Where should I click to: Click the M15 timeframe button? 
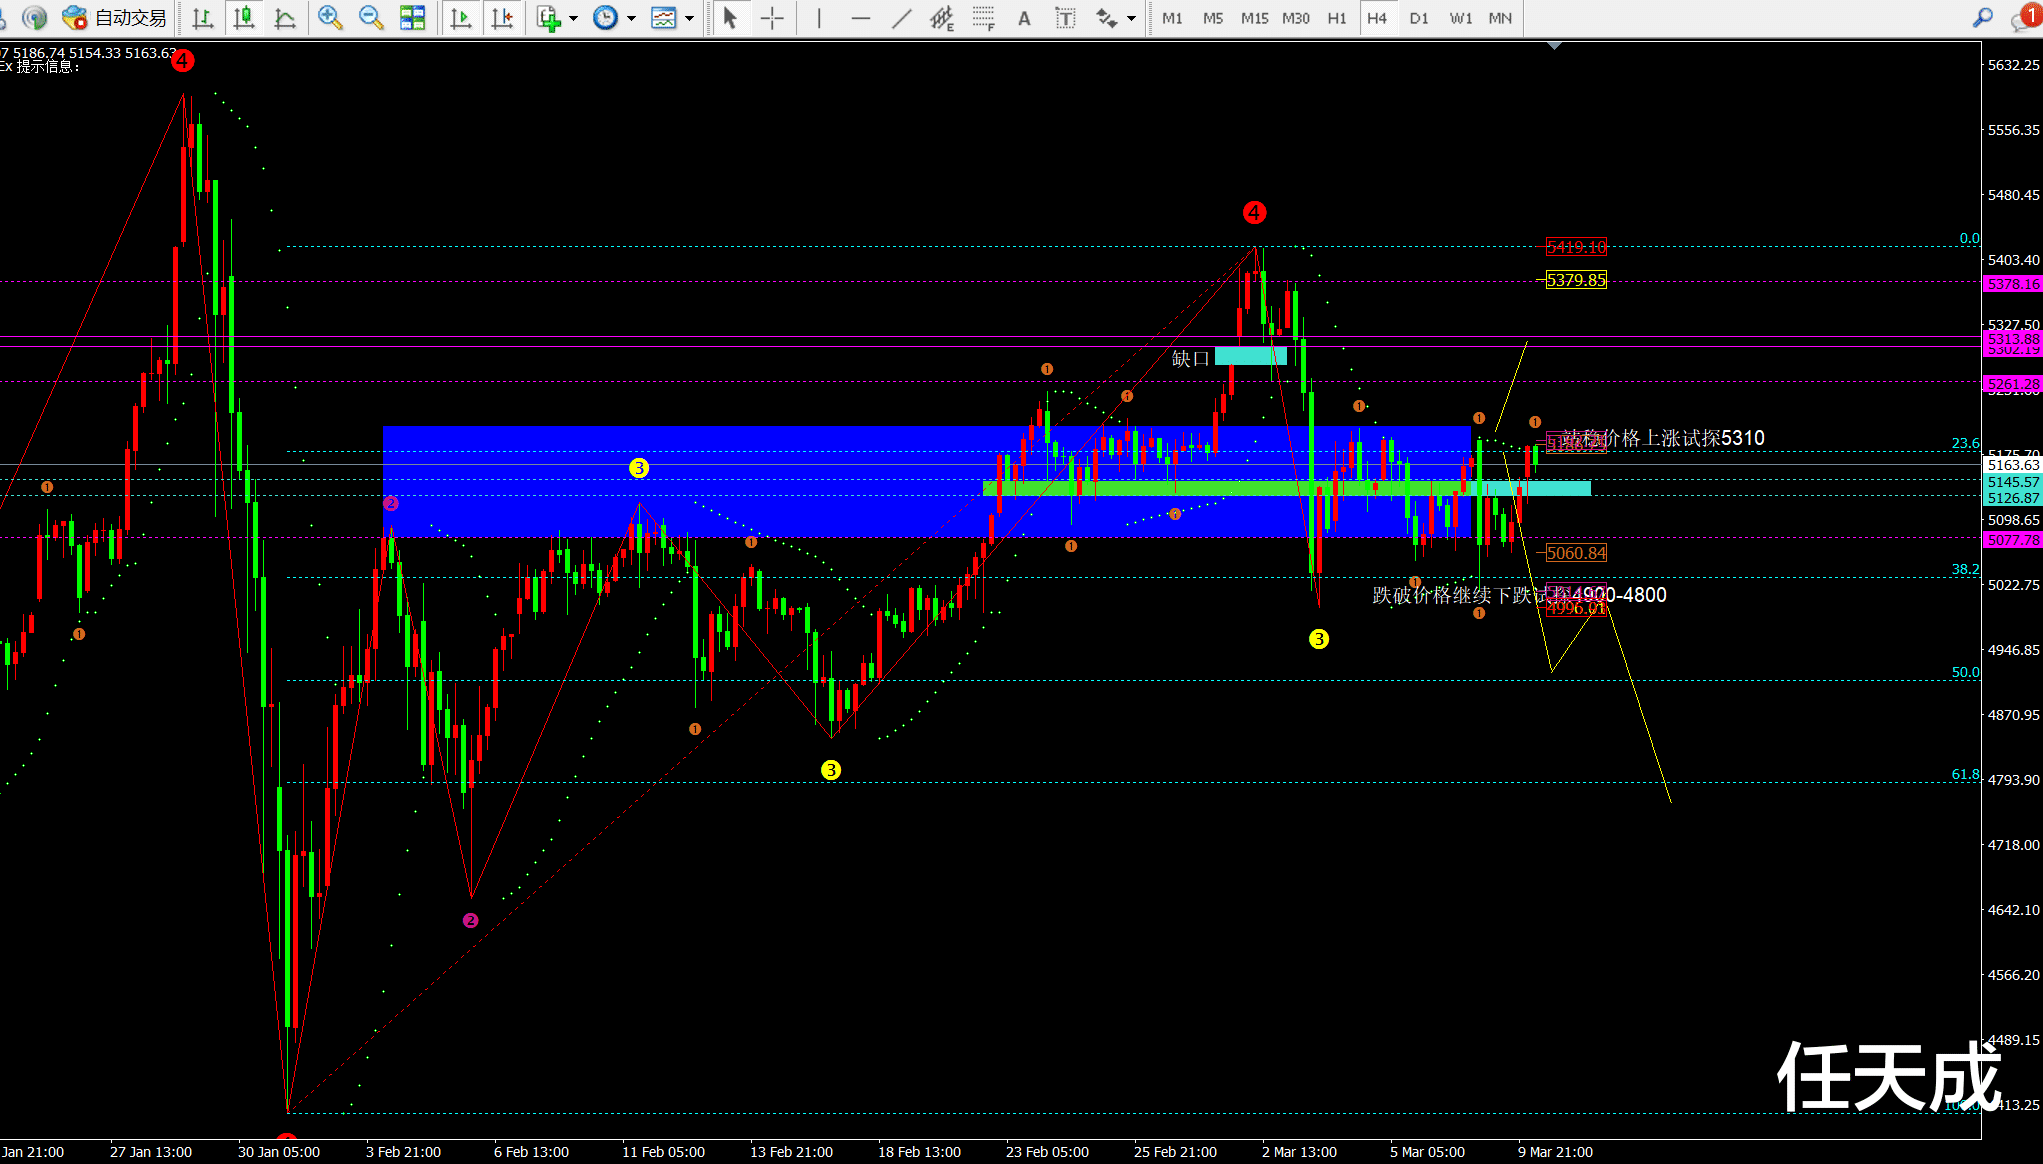[x=1254, y=18]
